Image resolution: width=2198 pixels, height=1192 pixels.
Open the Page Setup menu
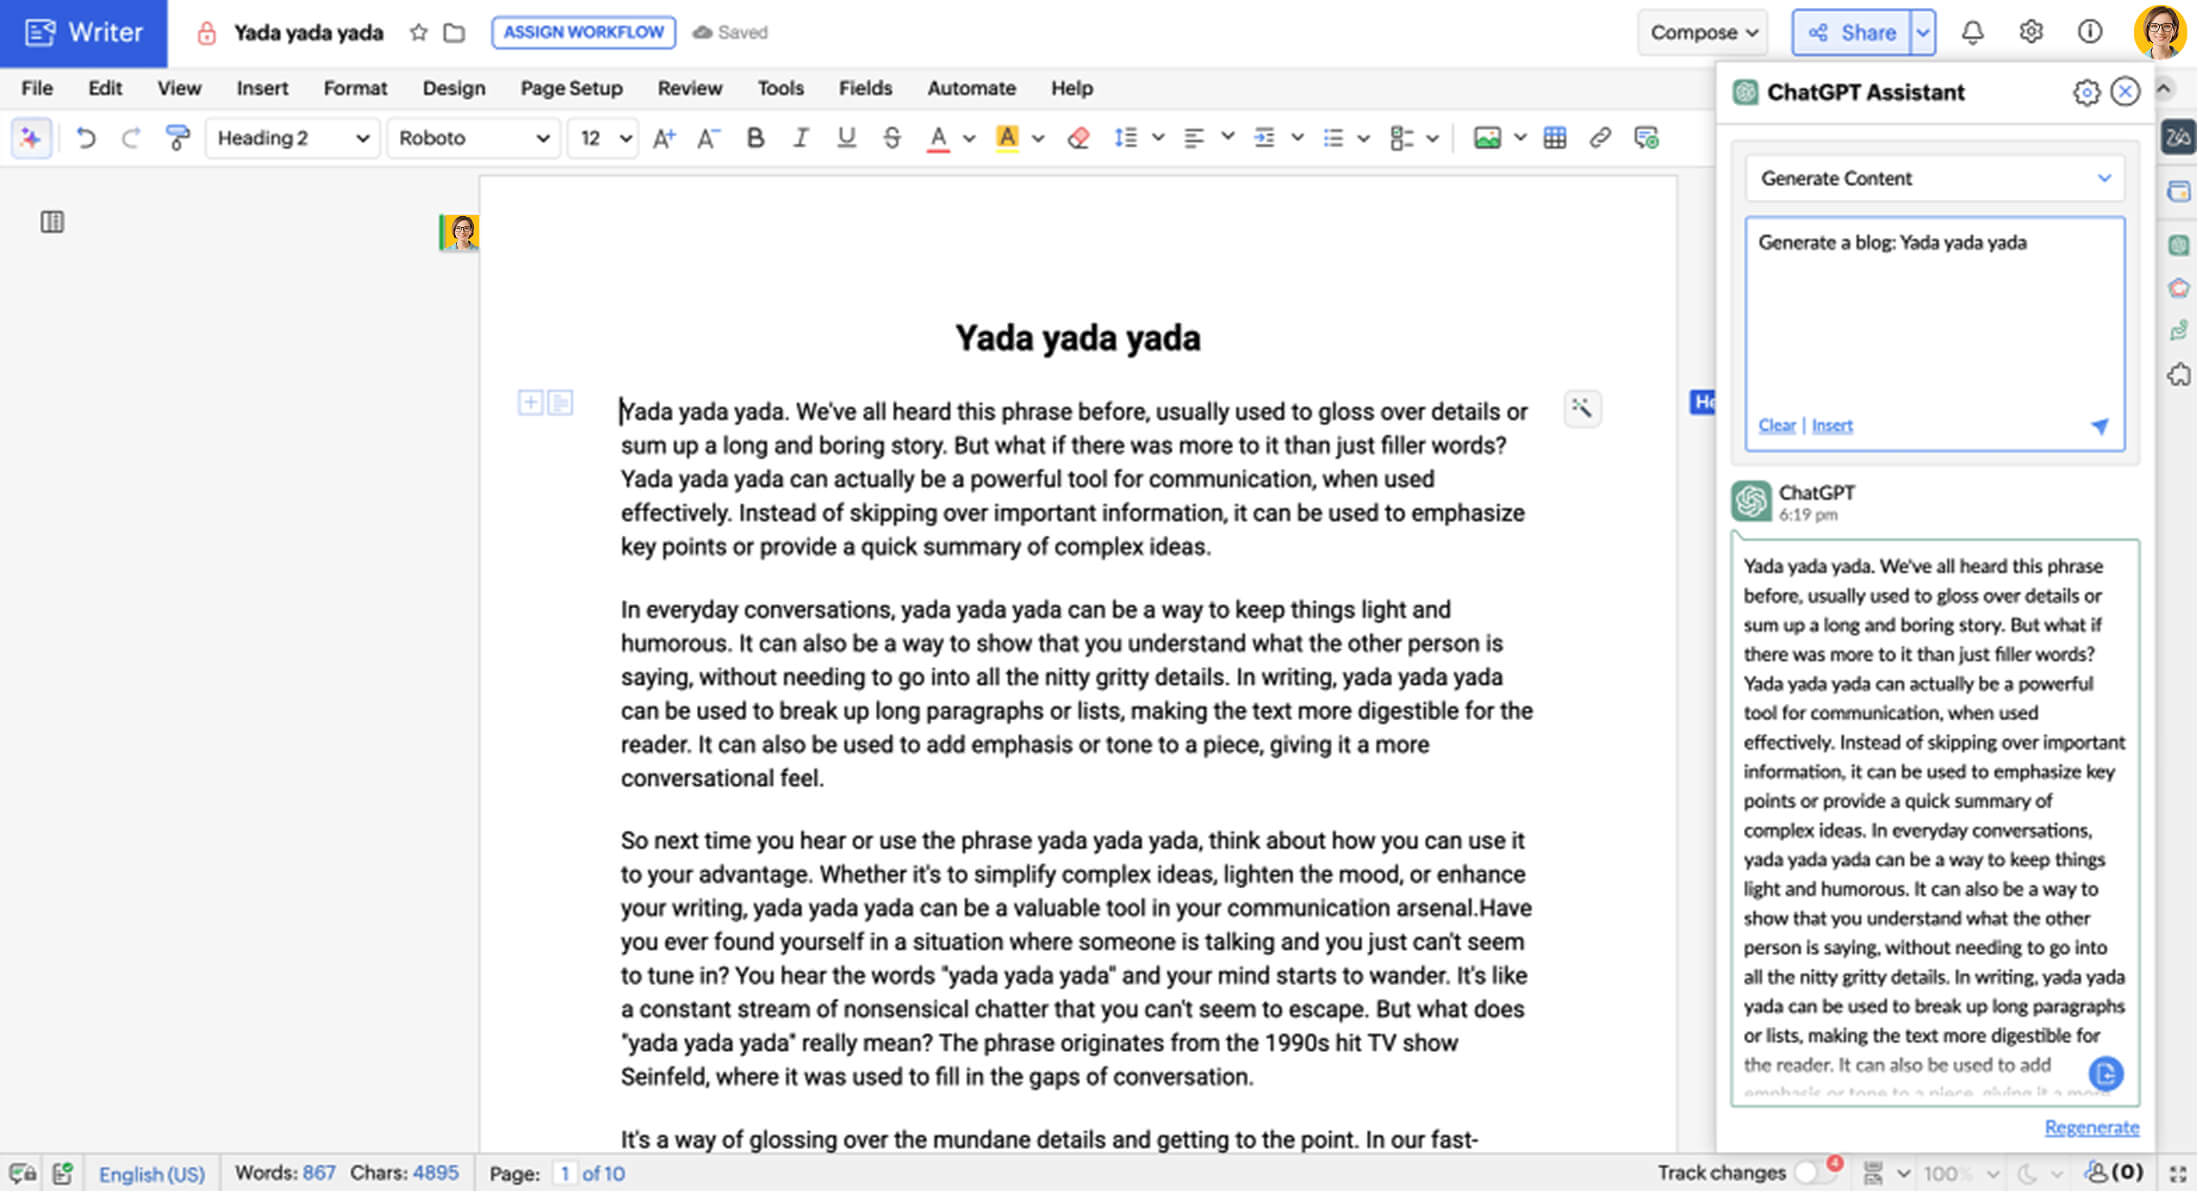(x=571, y=88)
